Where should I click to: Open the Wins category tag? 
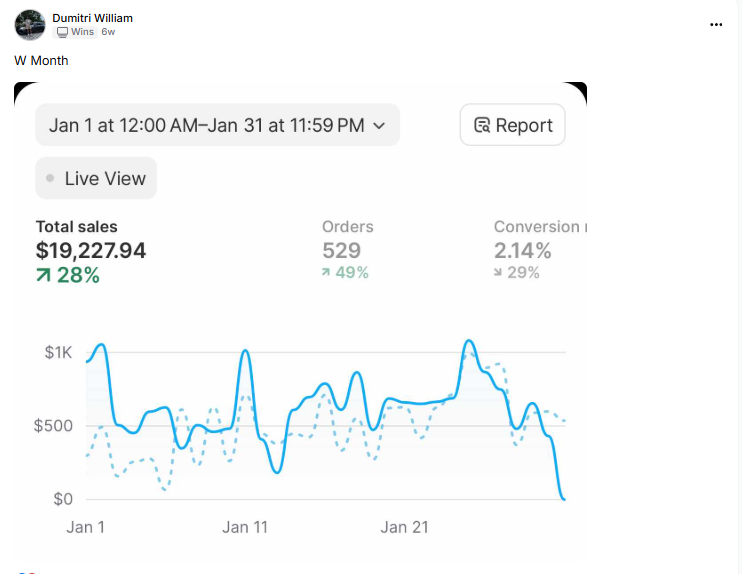(75, 32)
